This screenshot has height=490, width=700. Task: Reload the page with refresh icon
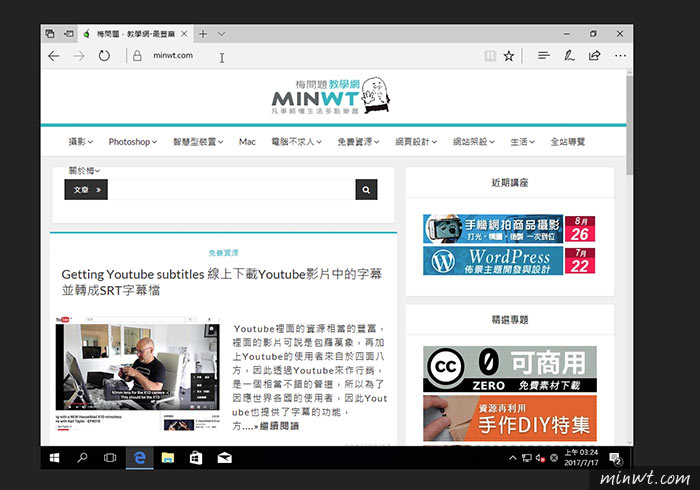[x=104, y=56]
